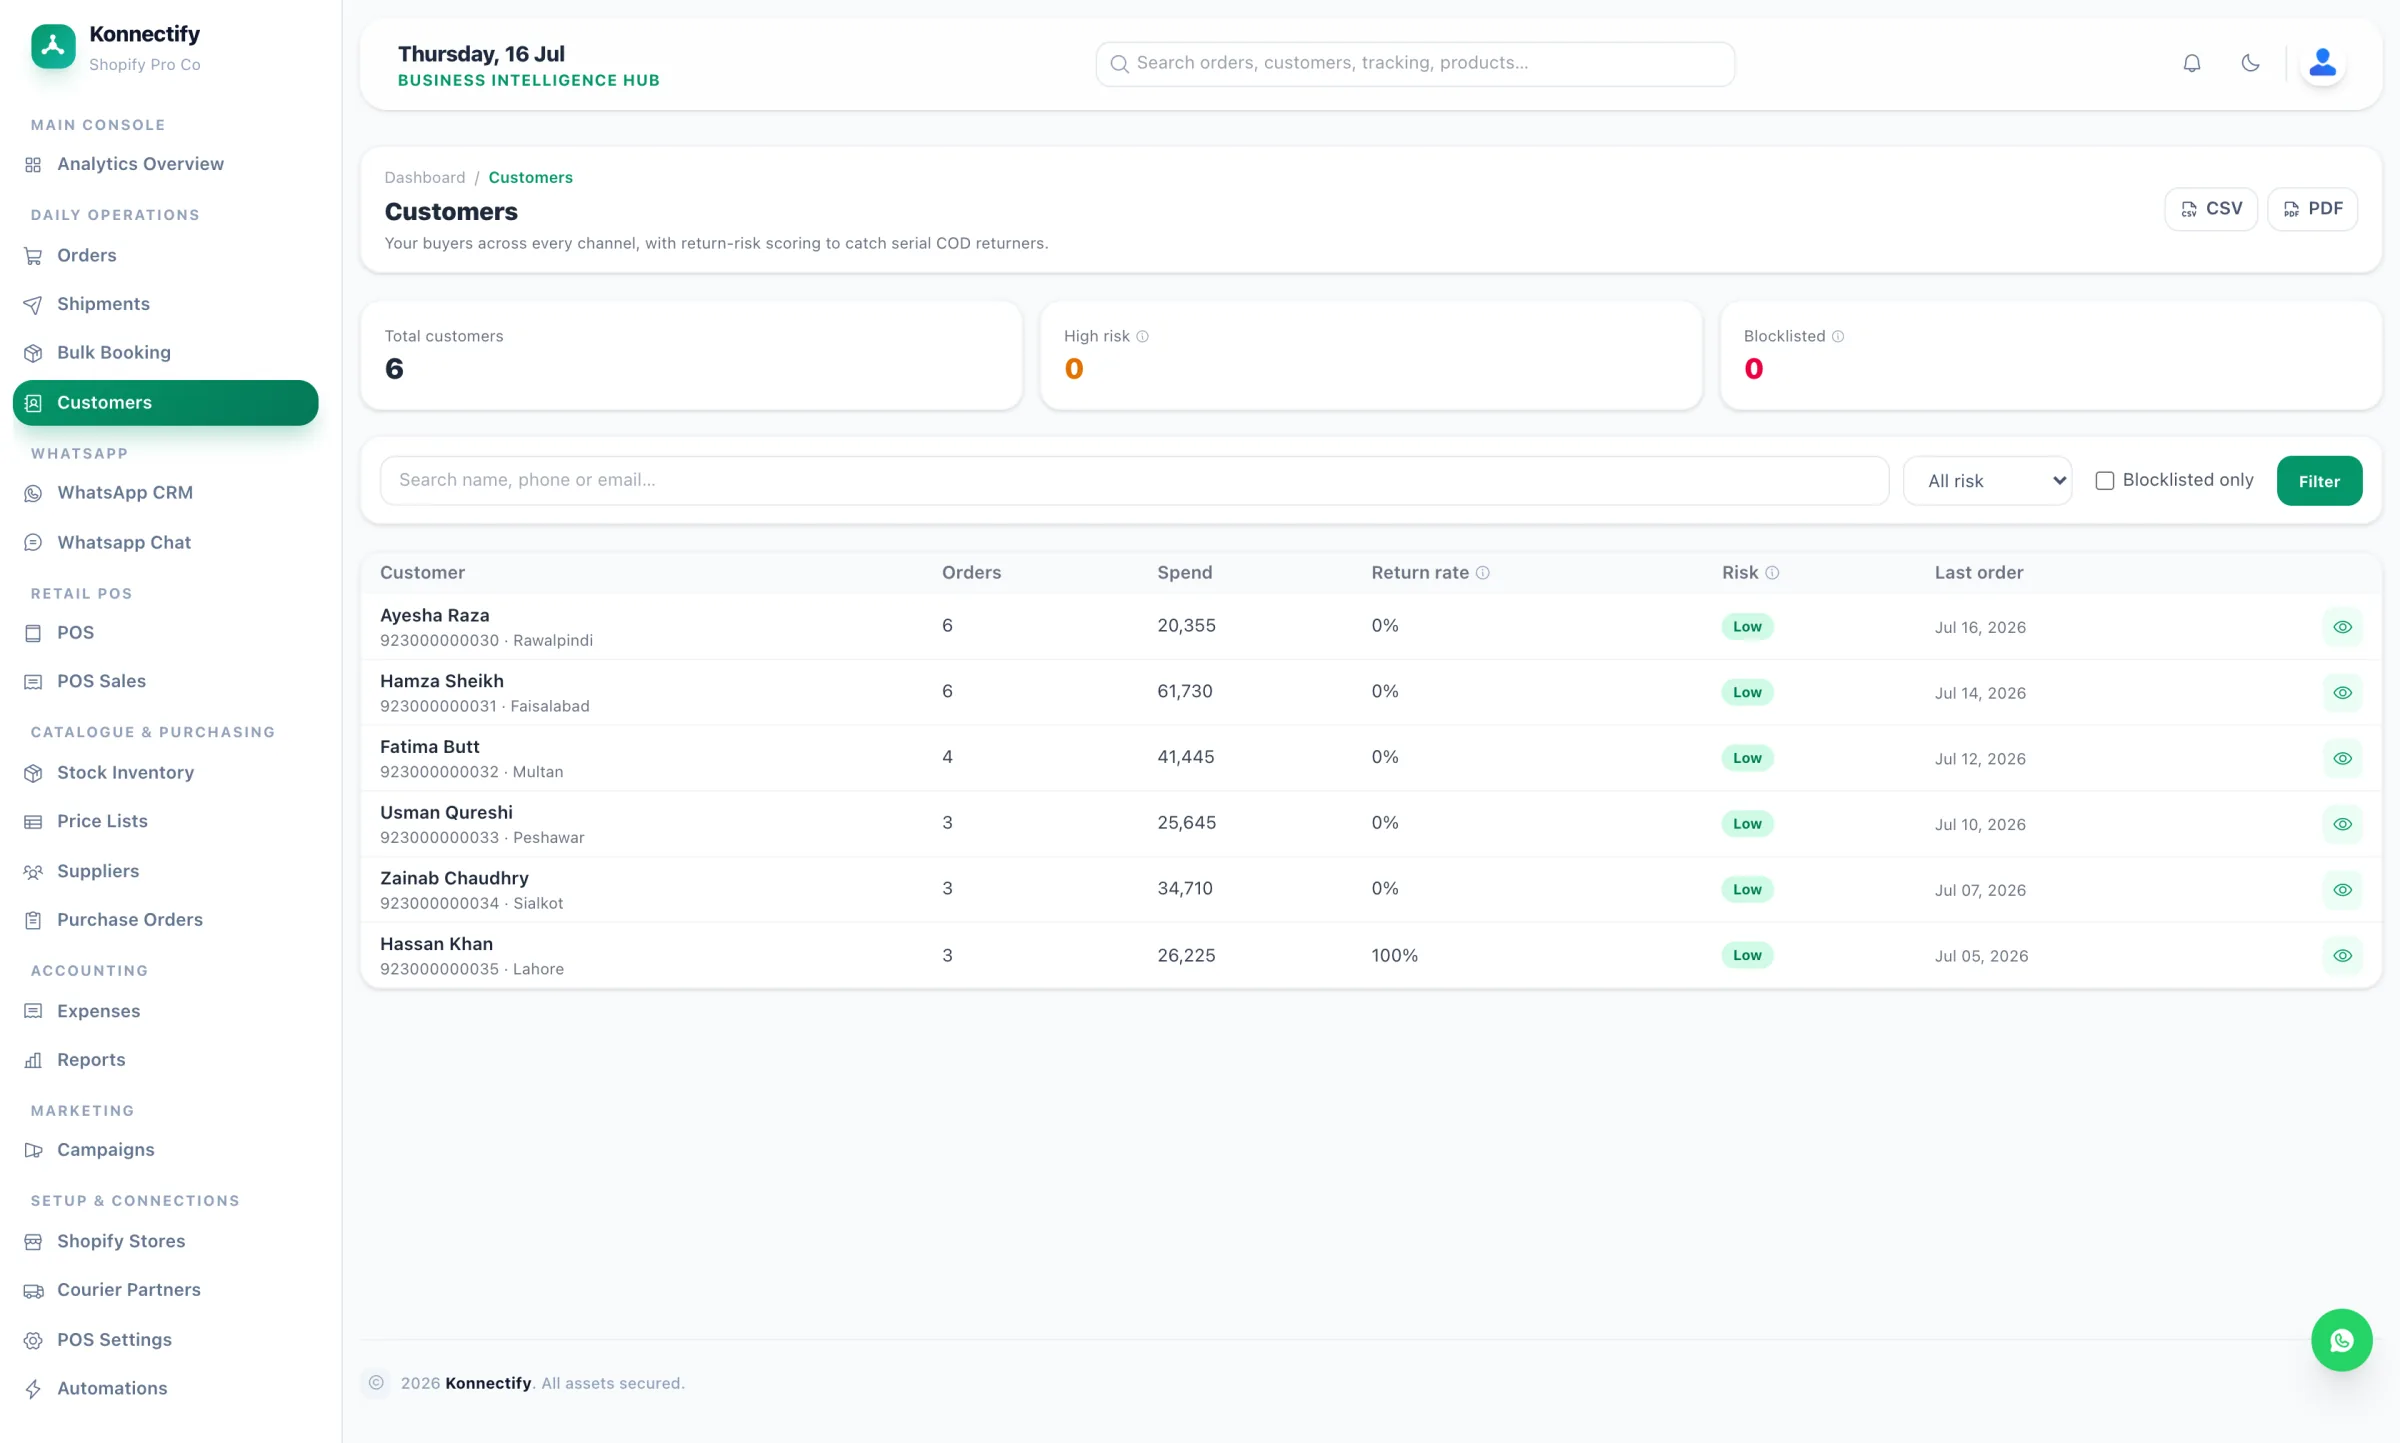Click Ayesha Raza's Low risk badge
Viewport: 2400px width, 1443px height.
[x=1747, y=627]
